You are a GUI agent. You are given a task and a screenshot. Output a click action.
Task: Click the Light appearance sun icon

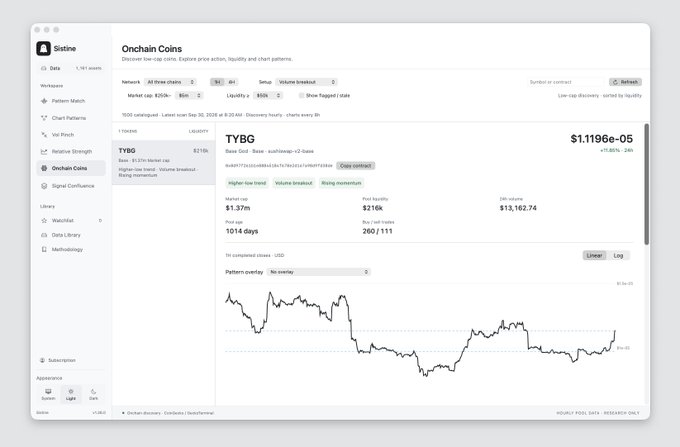tap(71, 392)
